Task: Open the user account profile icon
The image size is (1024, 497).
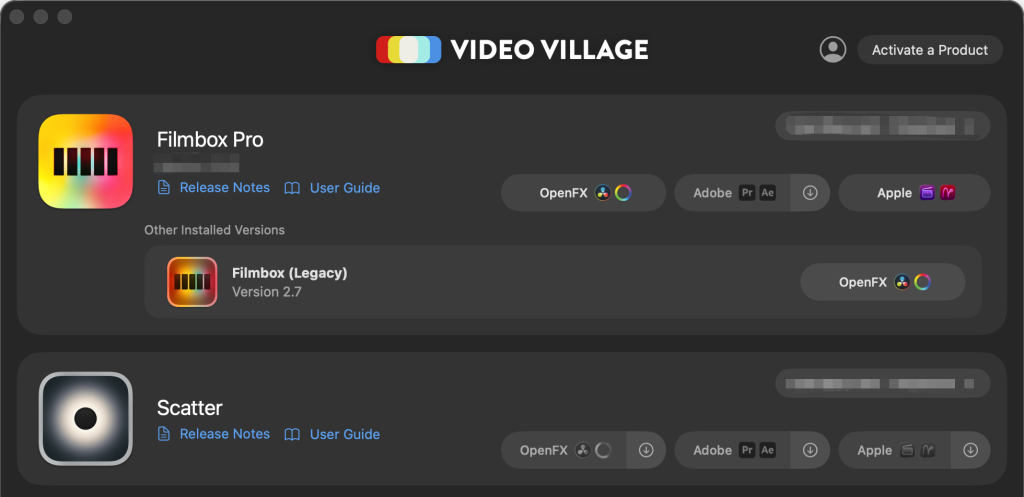Action: click(x=833, y=50)
